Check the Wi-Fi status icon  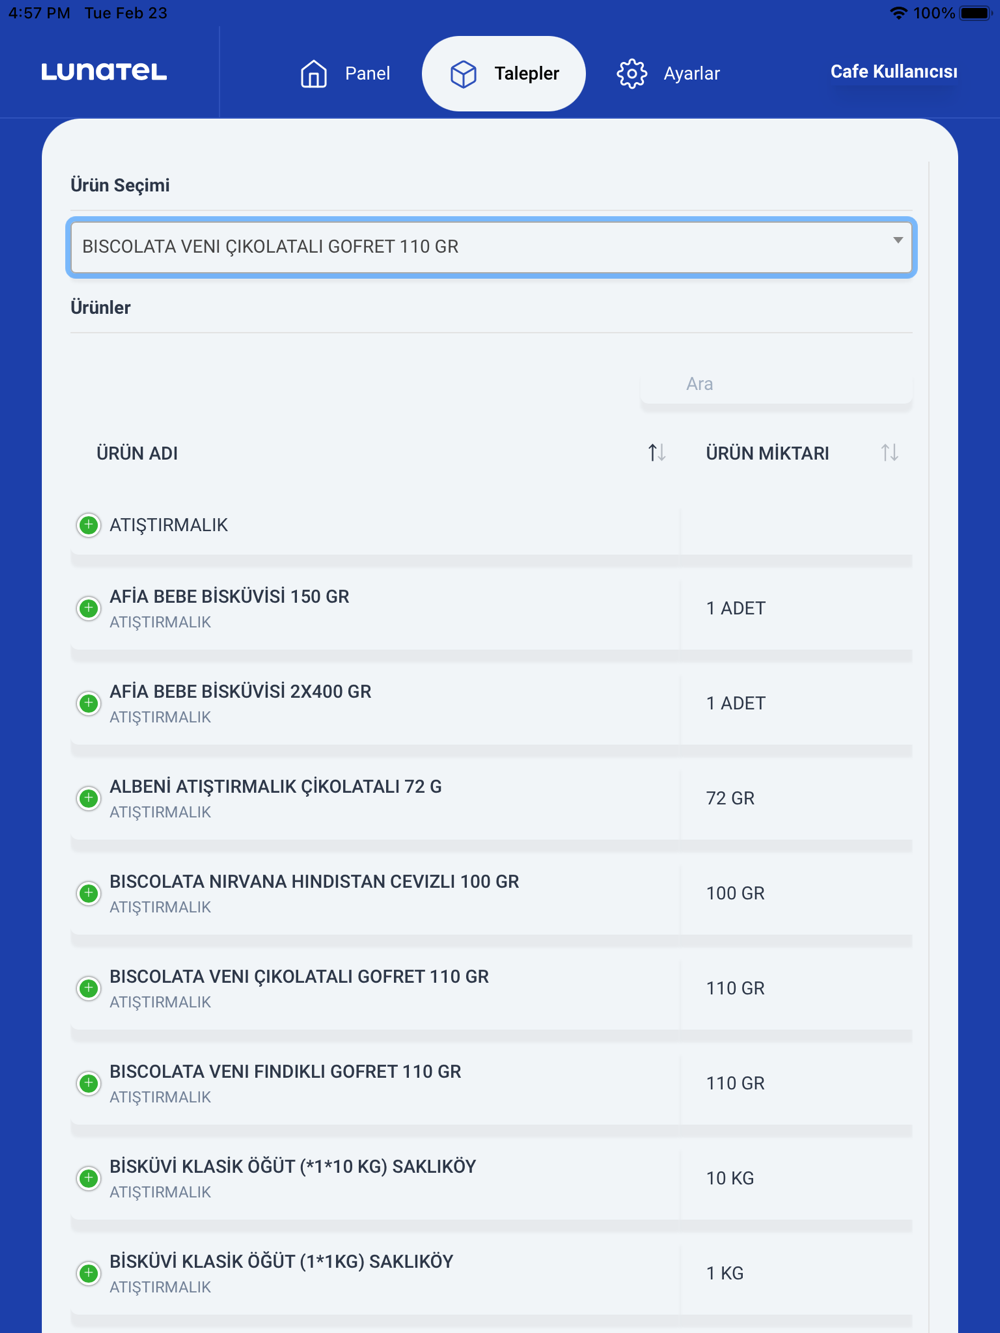pos(898,13)
